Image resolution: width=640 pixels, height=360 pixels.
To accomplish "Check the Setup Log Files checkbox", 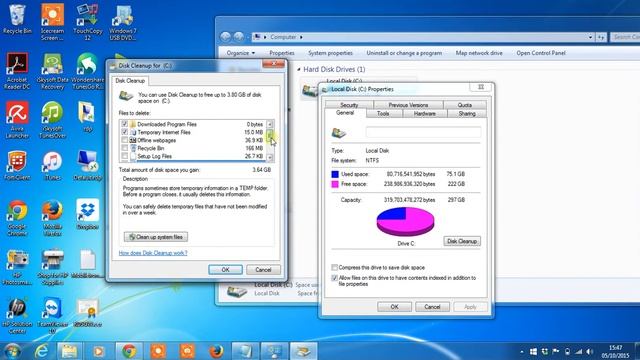I will [124, 156].
